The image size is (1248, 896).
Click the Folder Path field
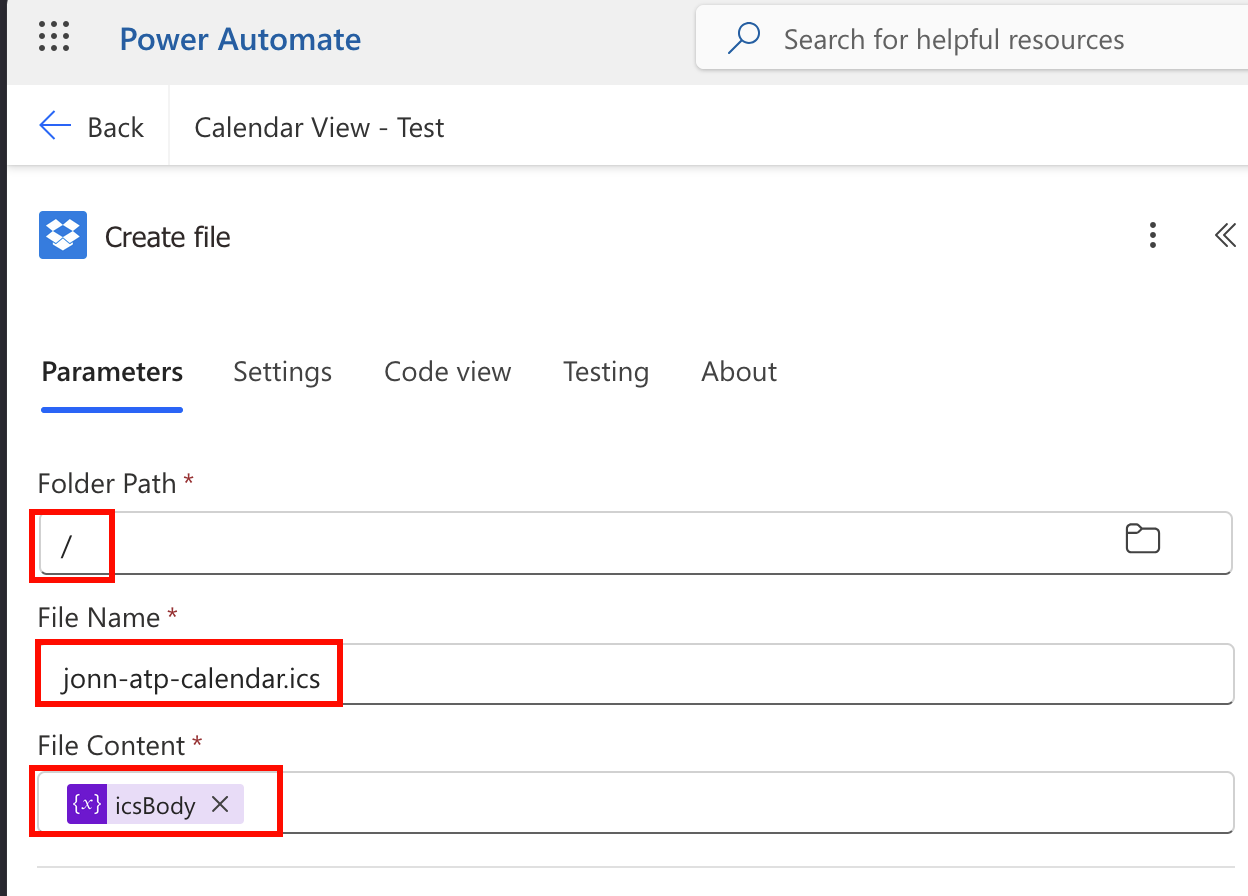point(635,542)
